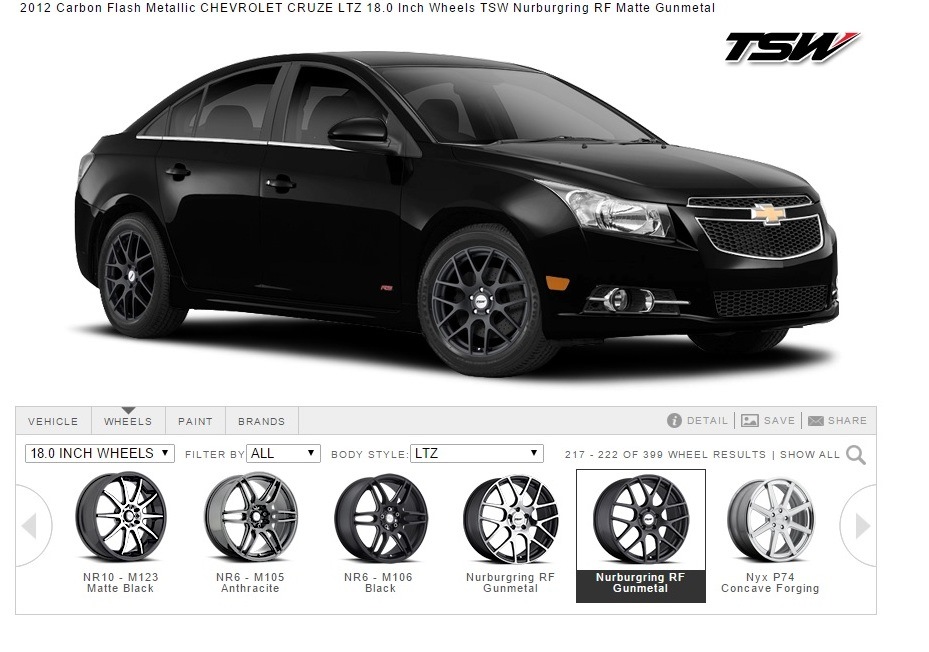Screen dimensions: 929x652
Task: Expand the FILTER BY dropdown set to ALL
Action: 283,453
